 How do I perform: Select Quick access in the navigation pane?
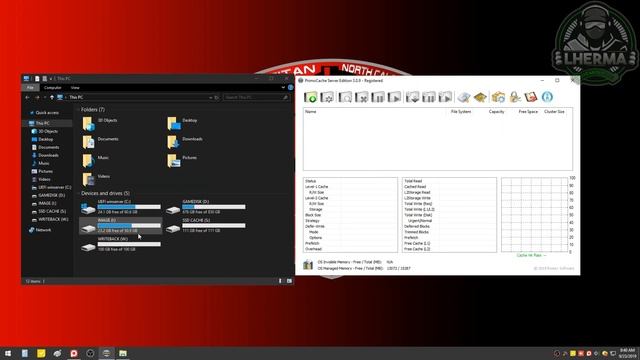coord(47,113)
